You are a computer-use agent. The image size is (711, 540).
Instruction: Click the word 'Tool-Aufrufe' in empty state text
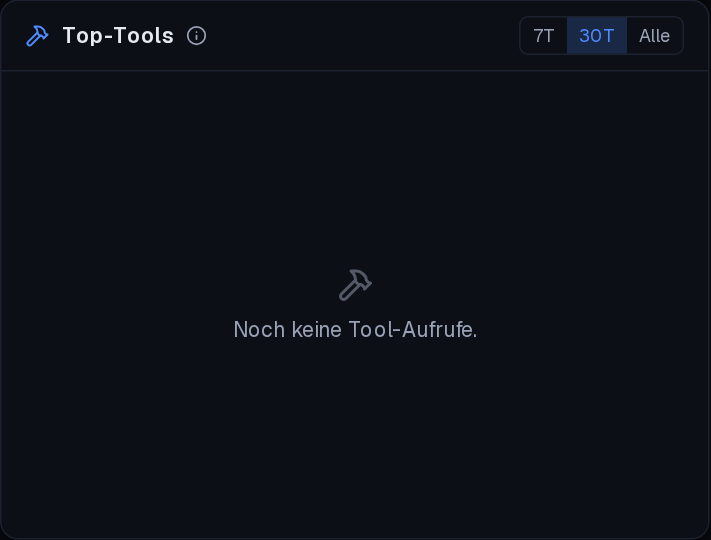(x=411, y=330)
